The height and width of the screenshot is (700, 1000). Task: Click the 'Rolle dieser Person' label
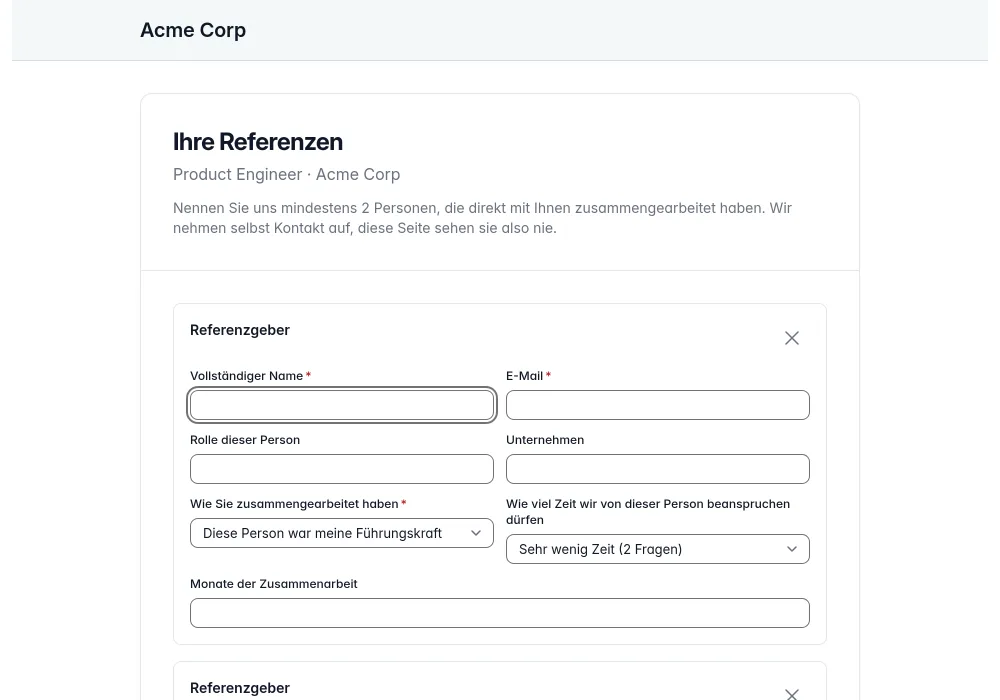[245, 440]
